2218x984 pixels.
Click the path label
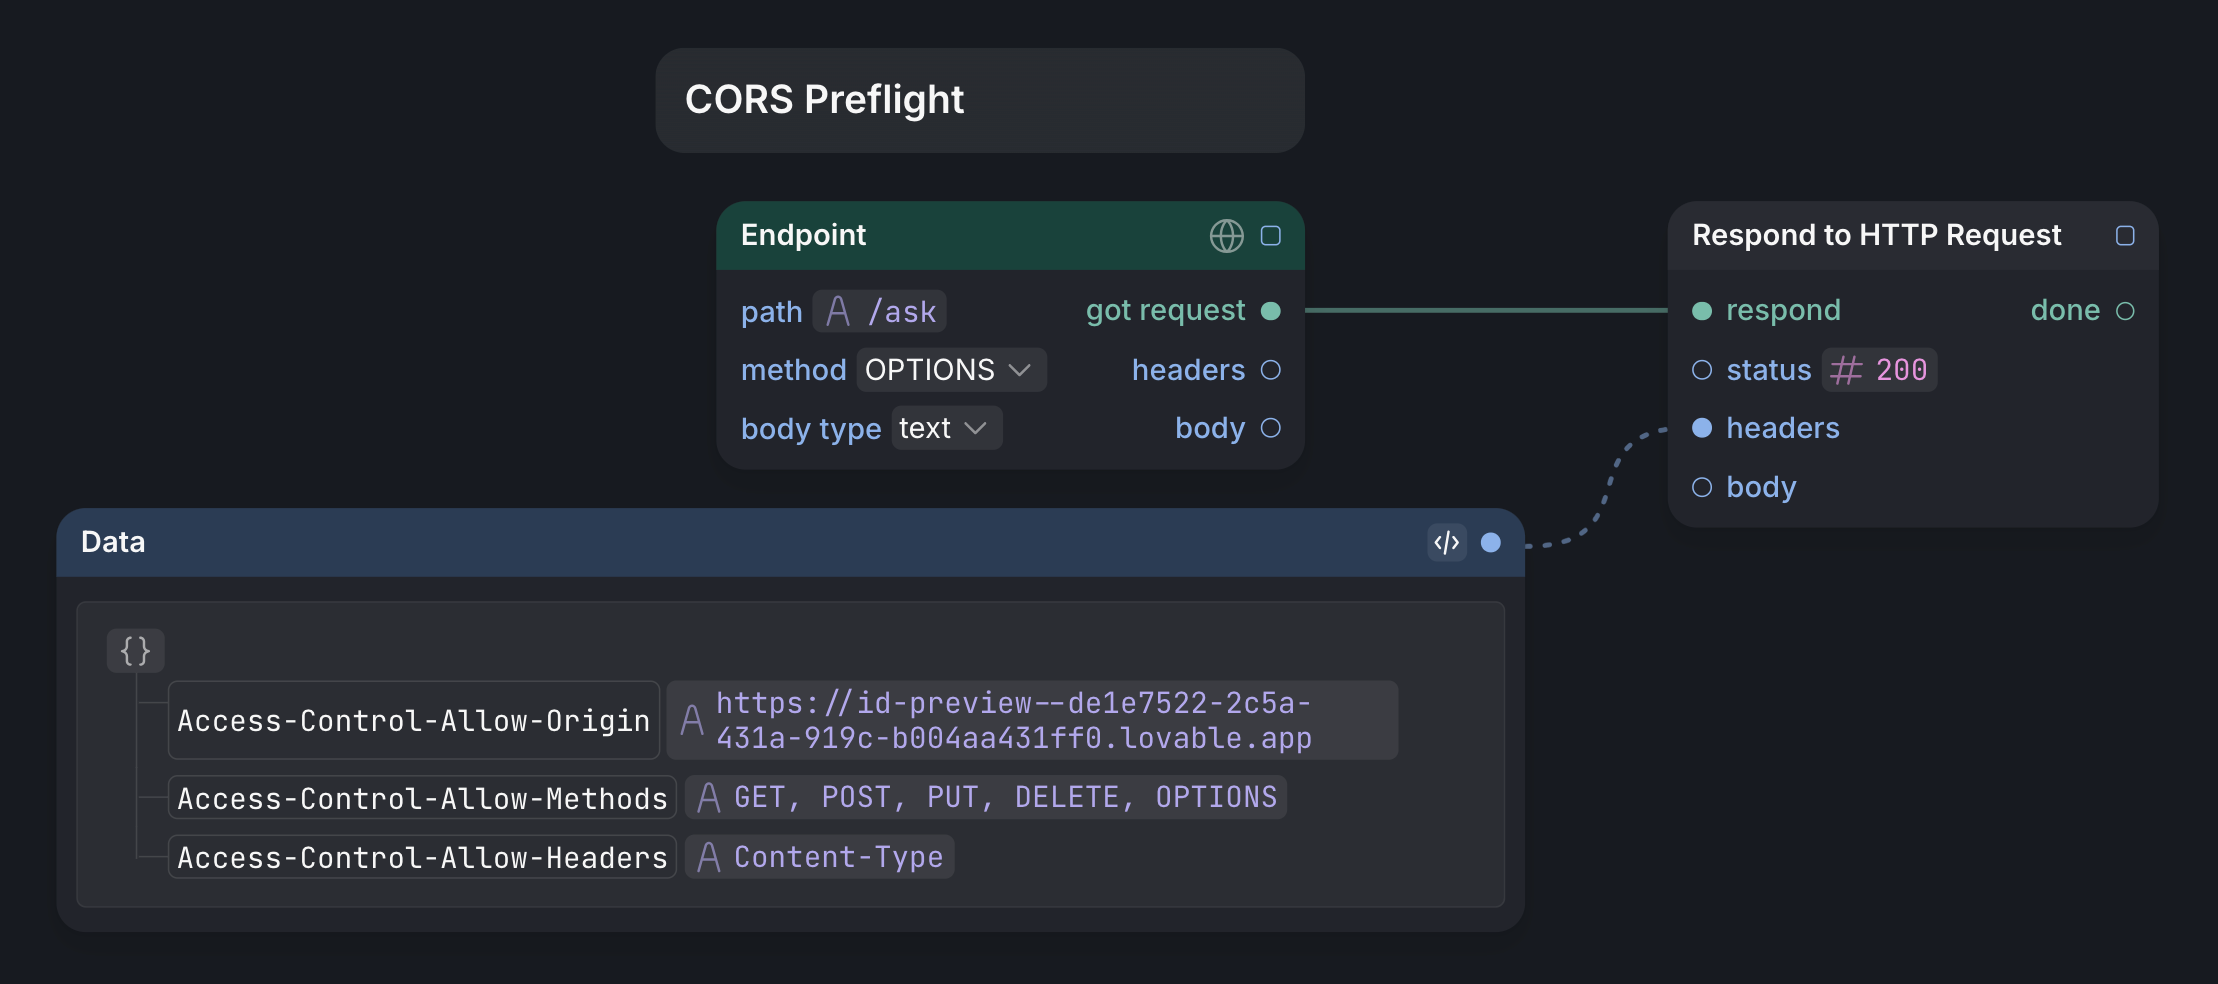[771, 312]
